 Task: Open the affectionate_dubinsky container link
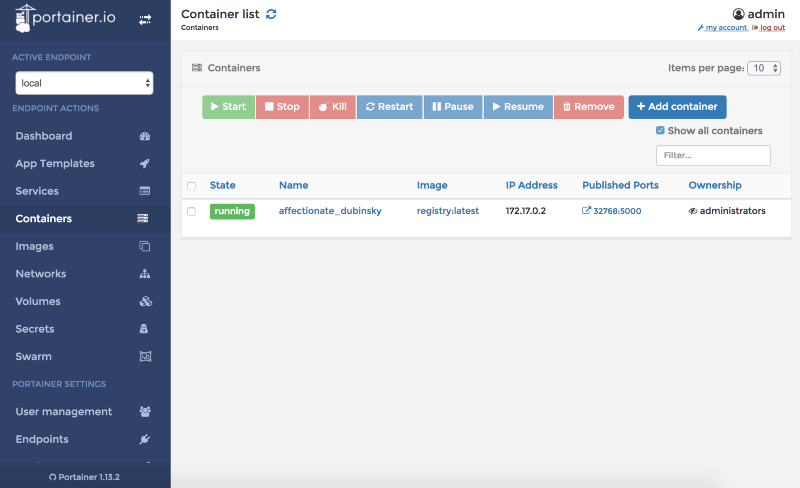point(330,211)
